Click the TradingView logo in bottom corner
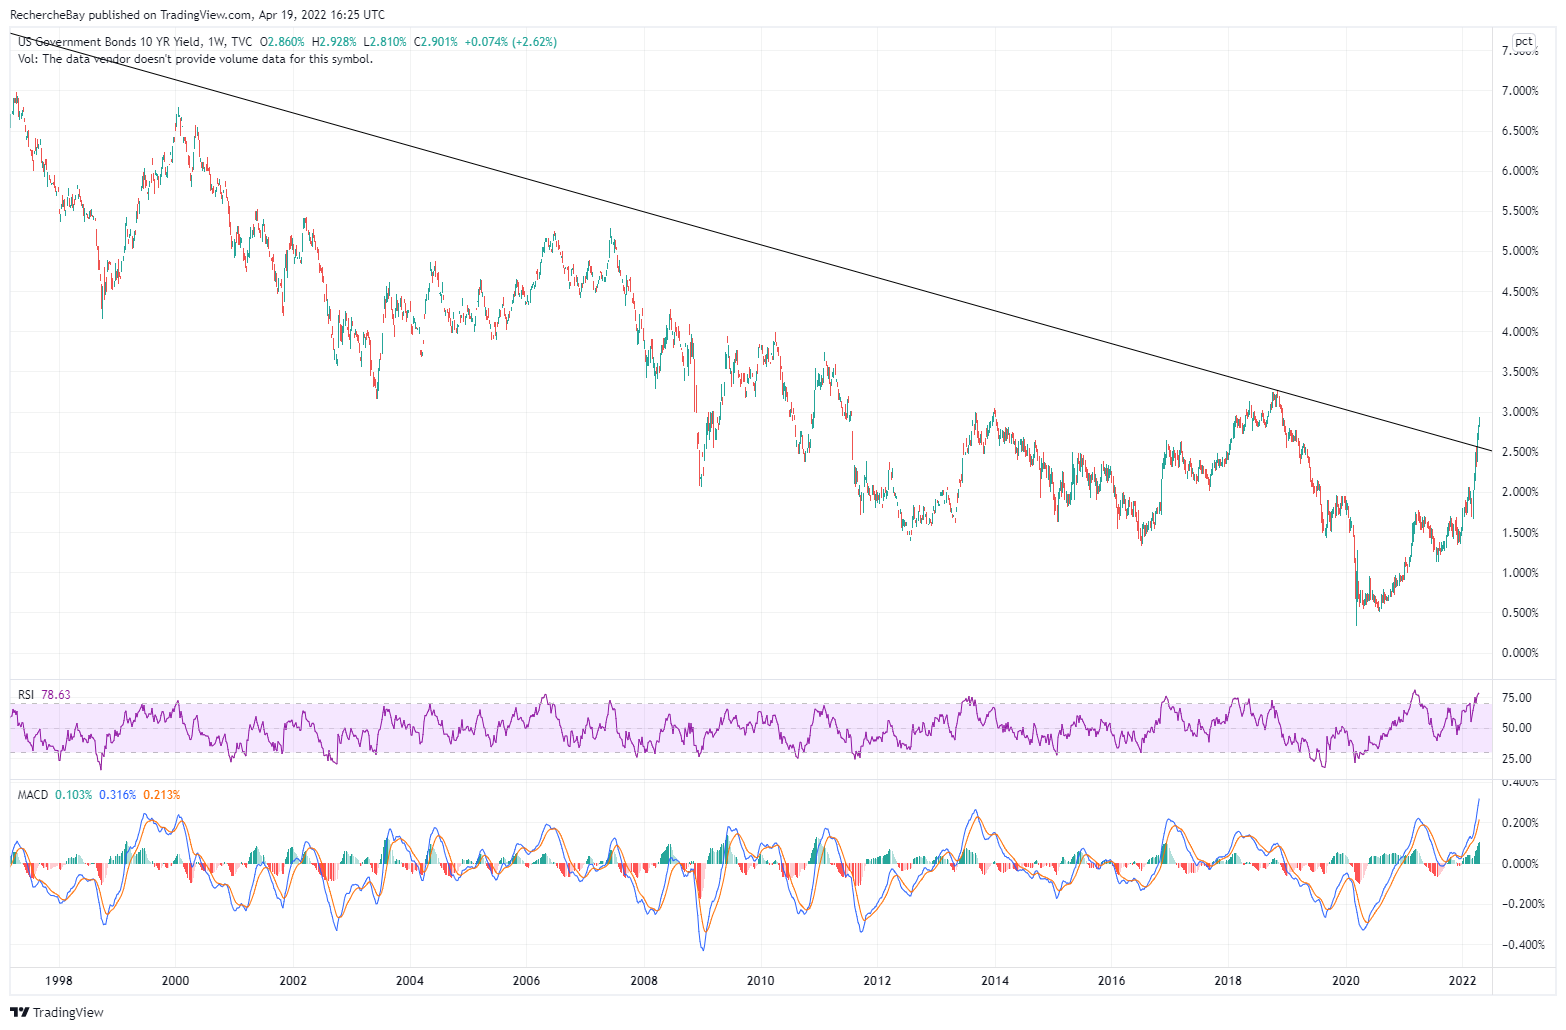 click(57, 1012)
